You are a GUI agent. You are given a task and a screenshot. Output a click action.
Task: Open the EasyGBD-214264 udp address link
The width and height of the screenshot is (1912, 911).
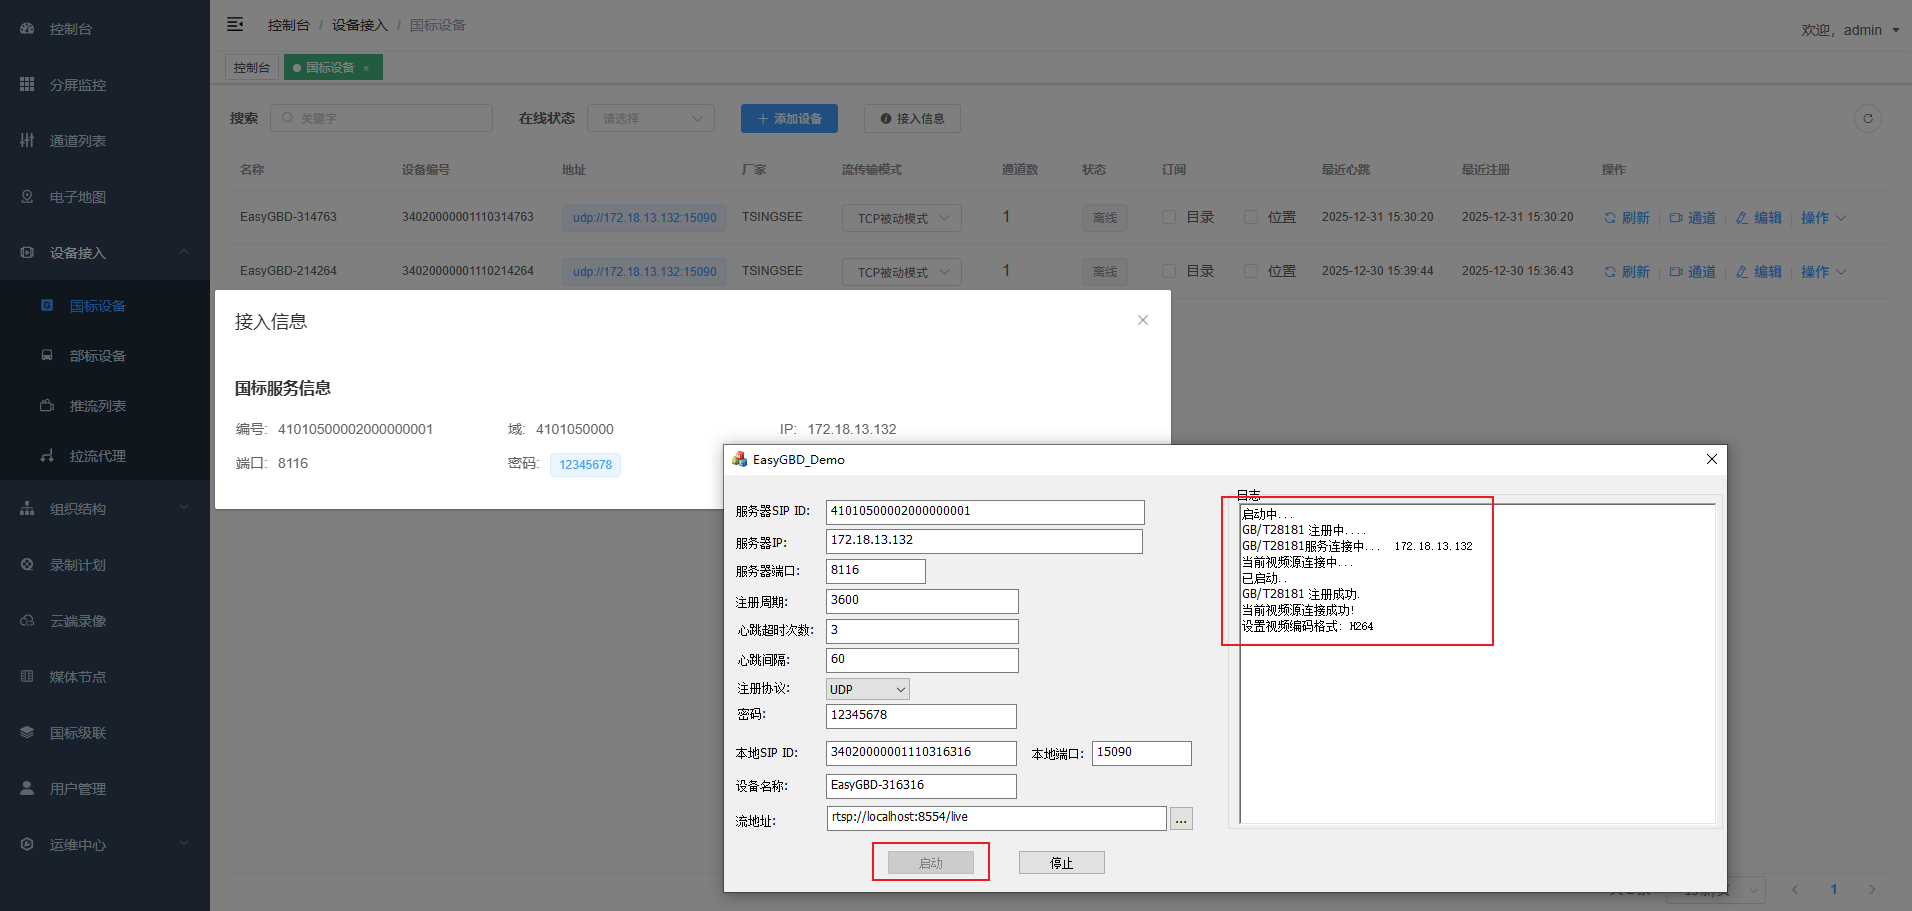pyautogui.click(x=645, y=272)
